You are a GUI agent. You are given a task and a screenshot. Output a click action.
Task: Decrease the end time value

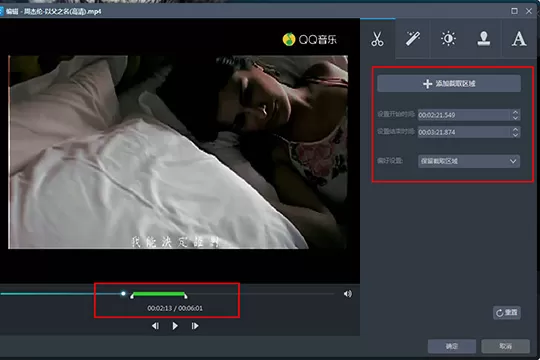click(x=515, y=135)
